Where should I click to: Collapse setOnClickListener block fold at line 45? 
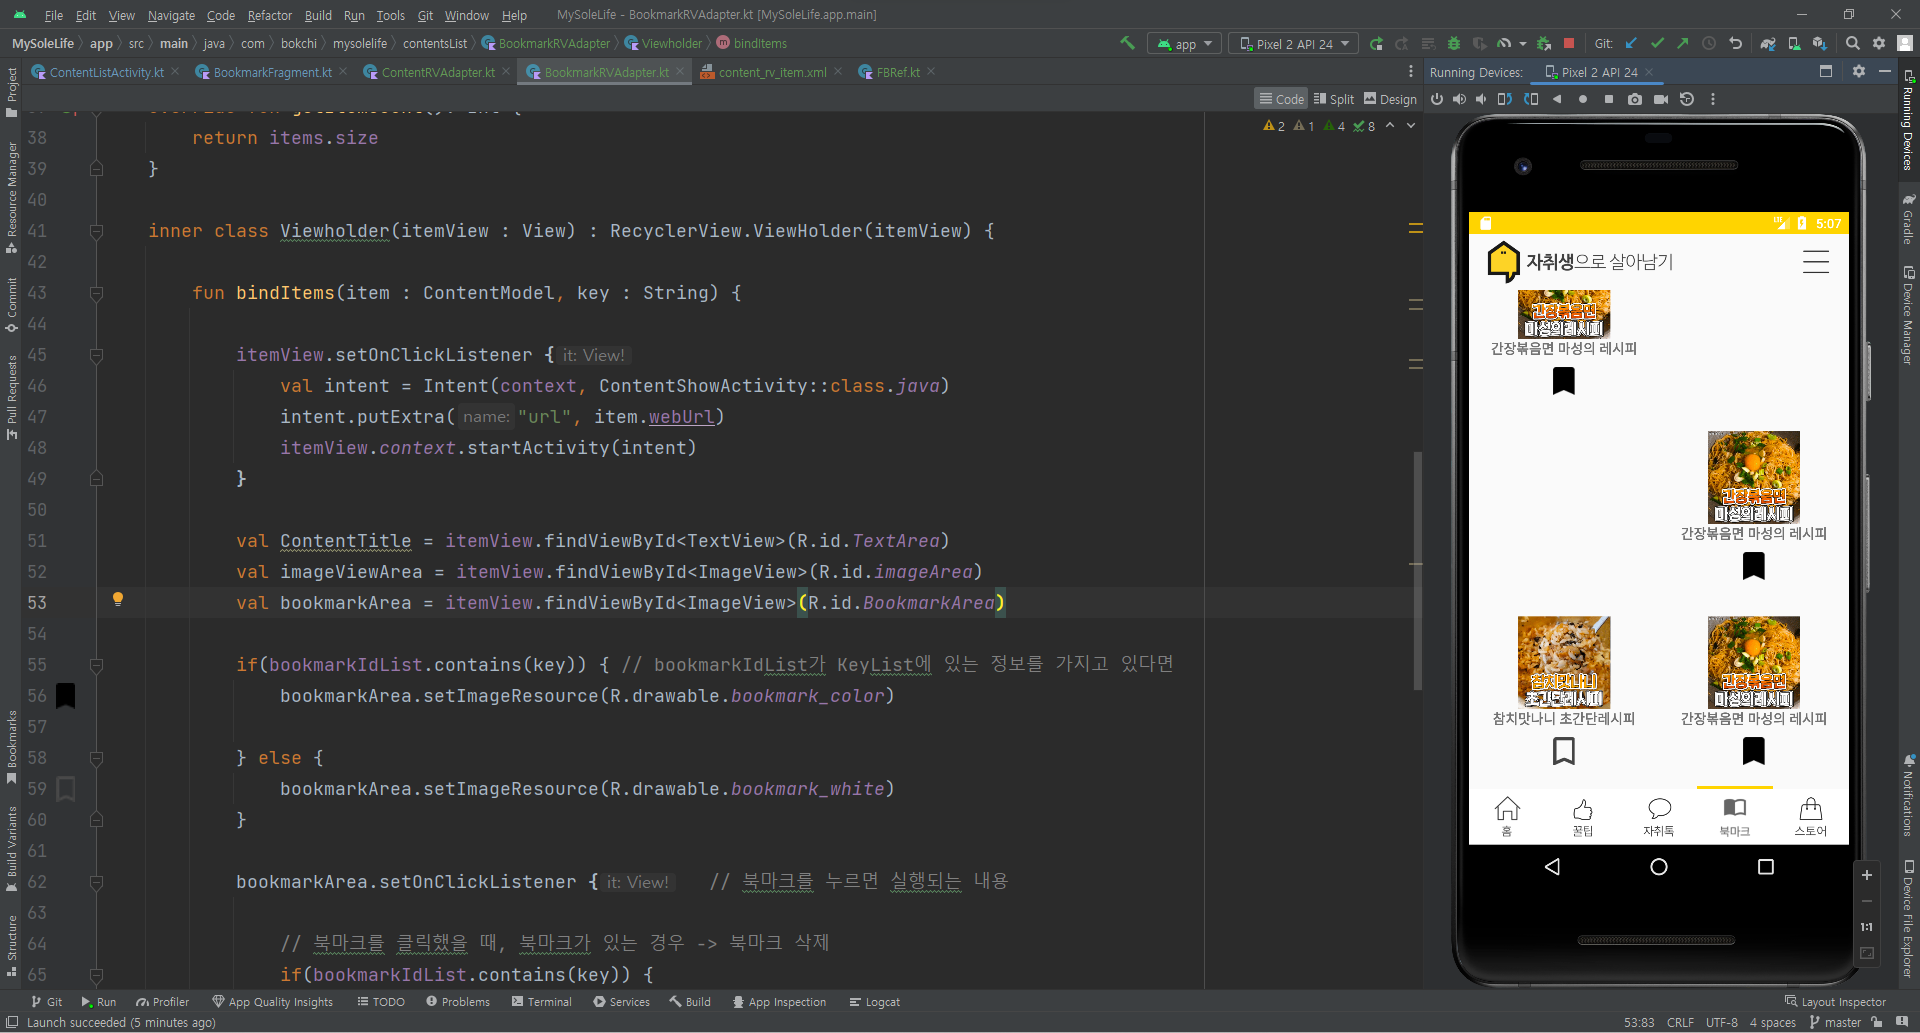[97, 355]
